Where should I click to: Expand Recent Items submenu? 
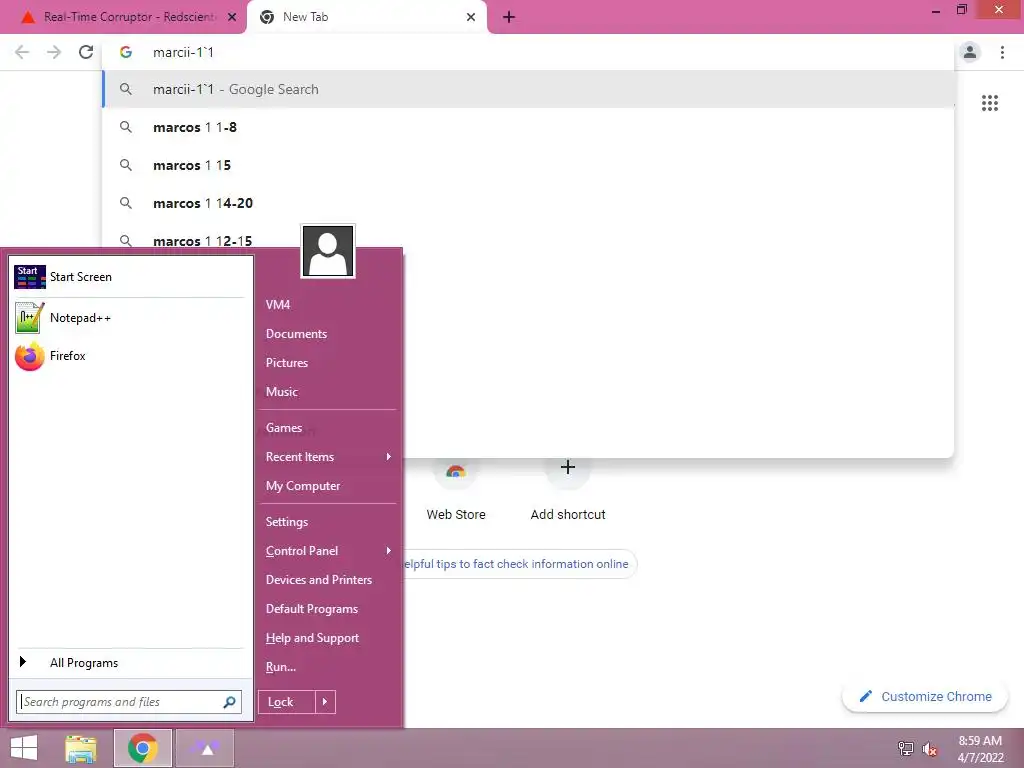pos(327,457)
